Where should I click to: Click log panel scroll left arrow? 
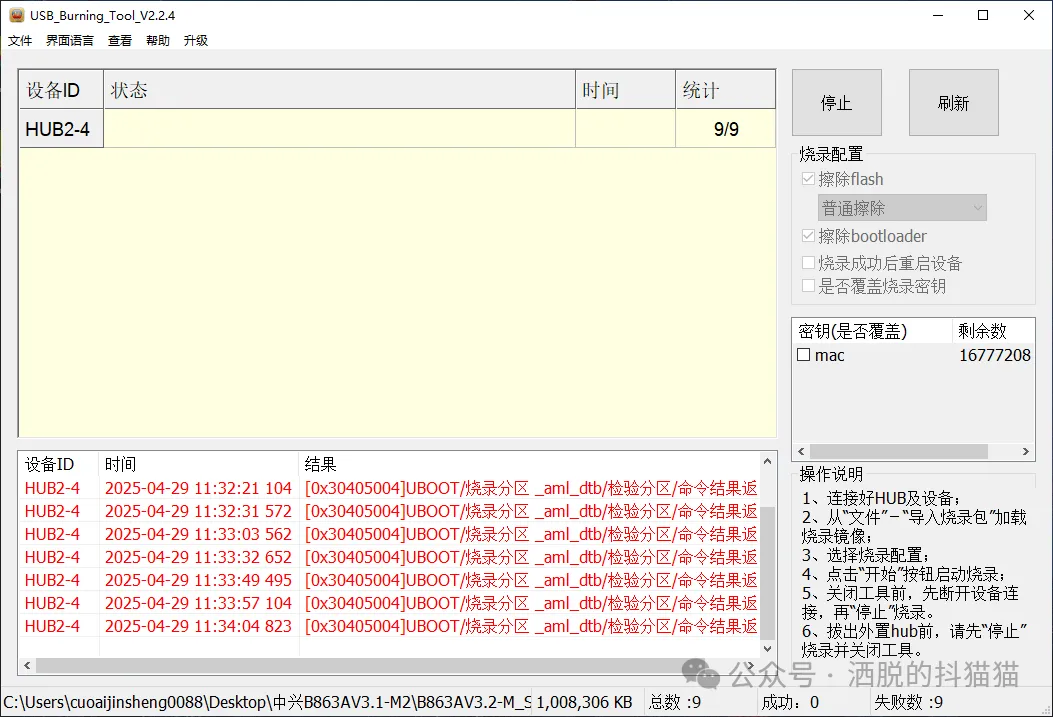click(x=28, y=666)
